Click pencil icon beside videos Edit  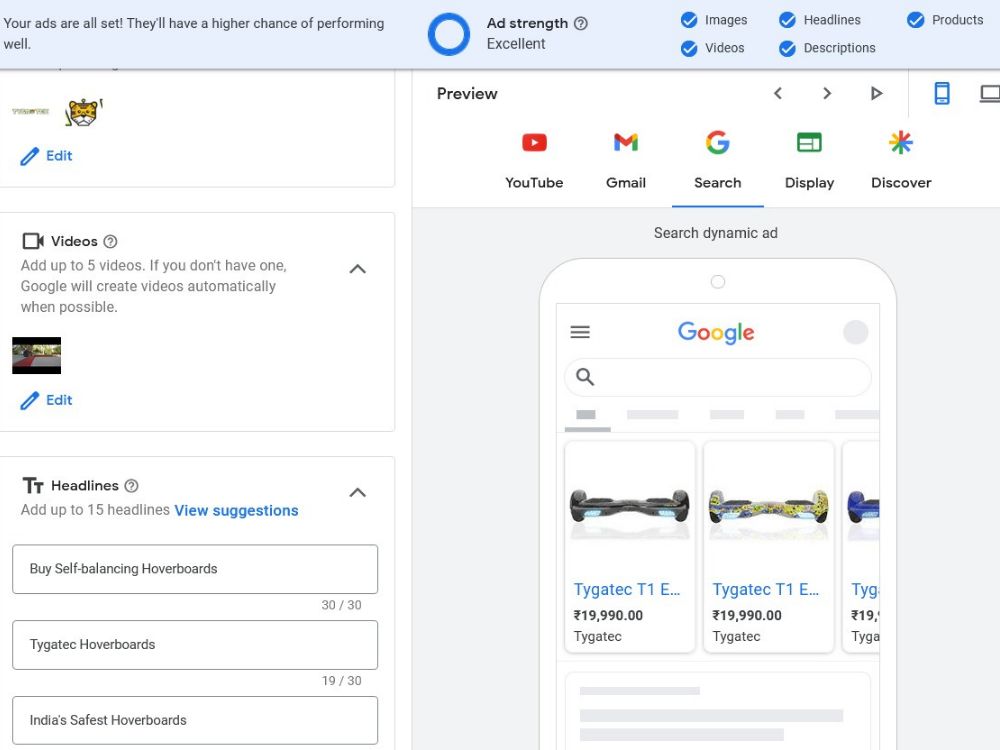tap(29, 401)
